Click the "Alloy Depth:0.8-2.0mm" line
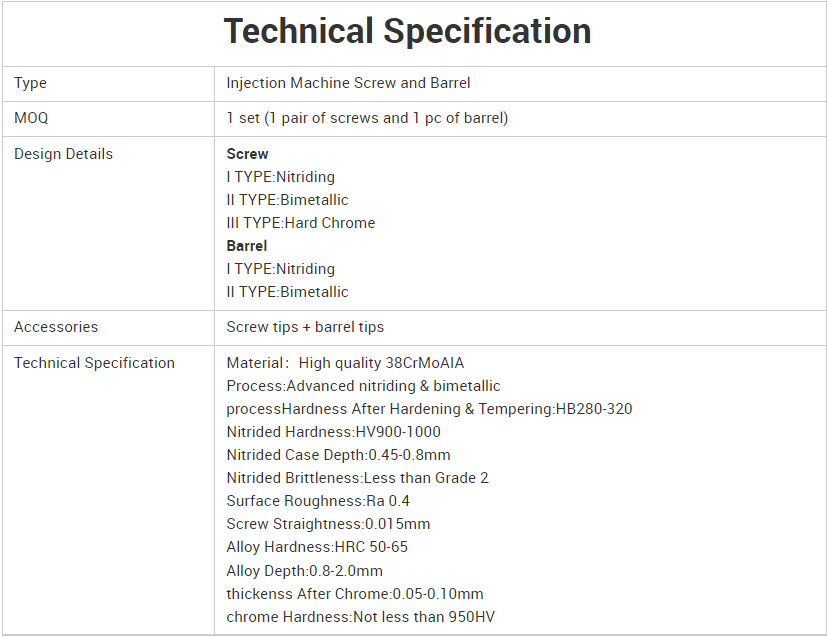Viewport: 827px width, 637px height. pyautogui.click(x=304, y=570)
